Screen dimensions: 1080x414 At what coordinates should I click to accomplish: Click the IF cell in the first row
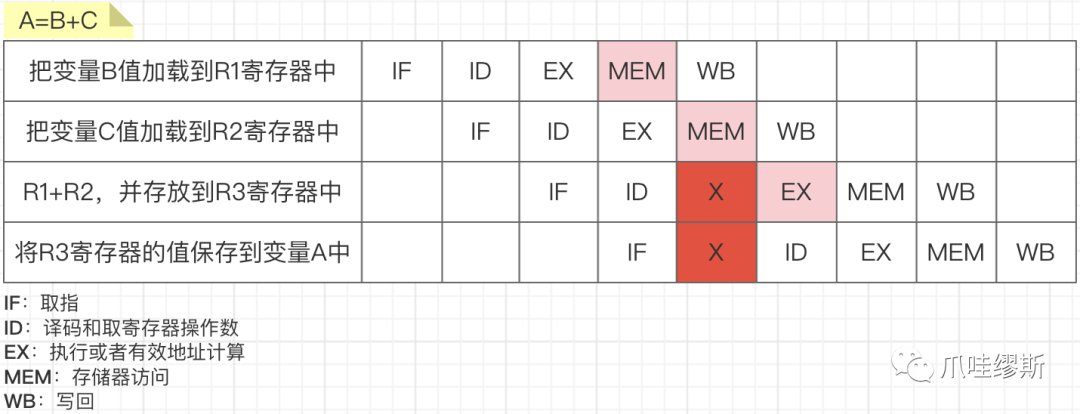pos(402,72)
